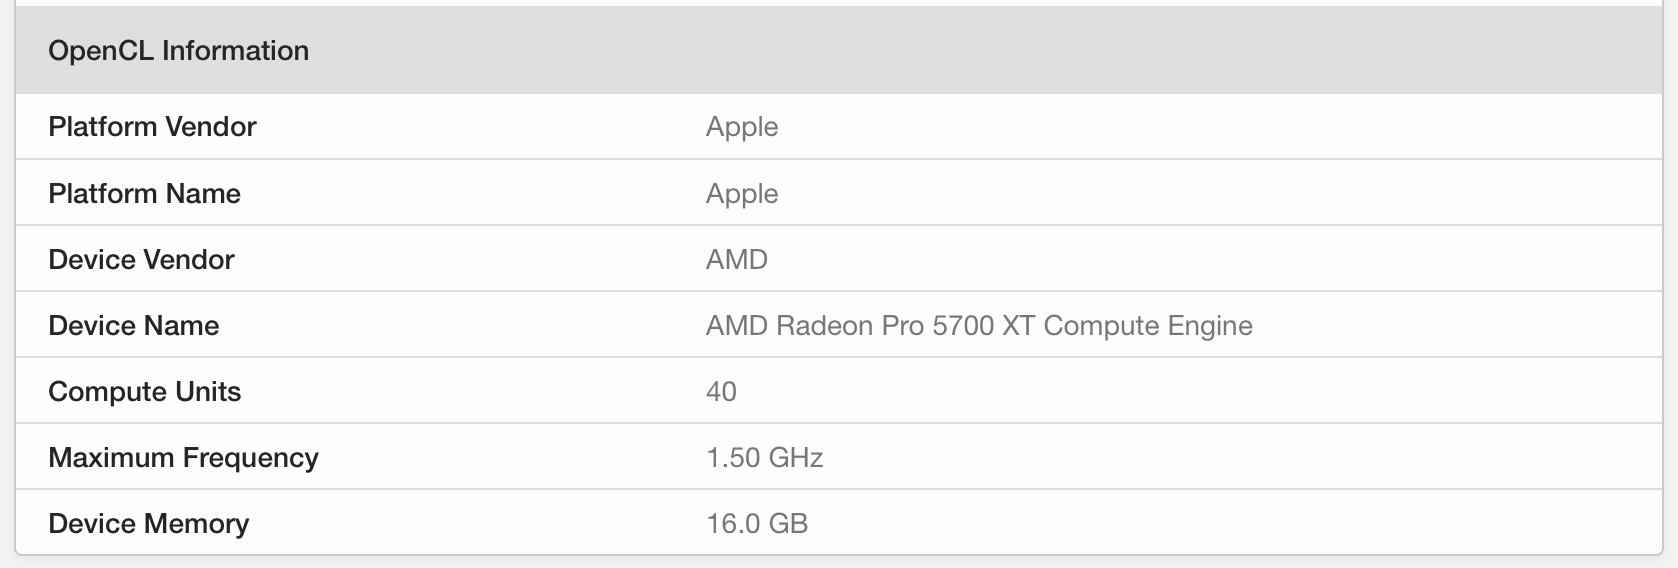Click the AMD Radeon Pro 5700 XT value
Viewport: 1678px width, 568px height.
point(979,325)
